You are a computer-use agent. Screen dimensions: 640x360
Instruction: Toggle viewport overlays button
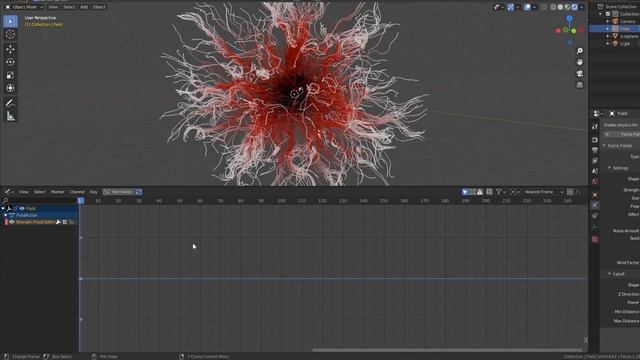[527, 7]
